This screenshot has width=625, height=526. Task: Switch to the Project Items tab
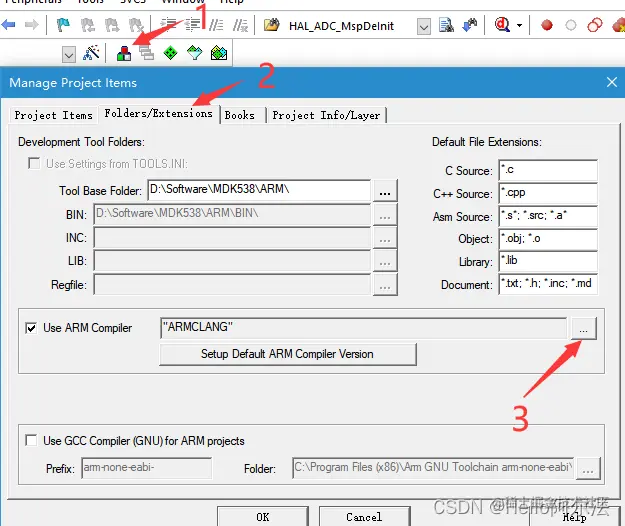pos(53,115)
